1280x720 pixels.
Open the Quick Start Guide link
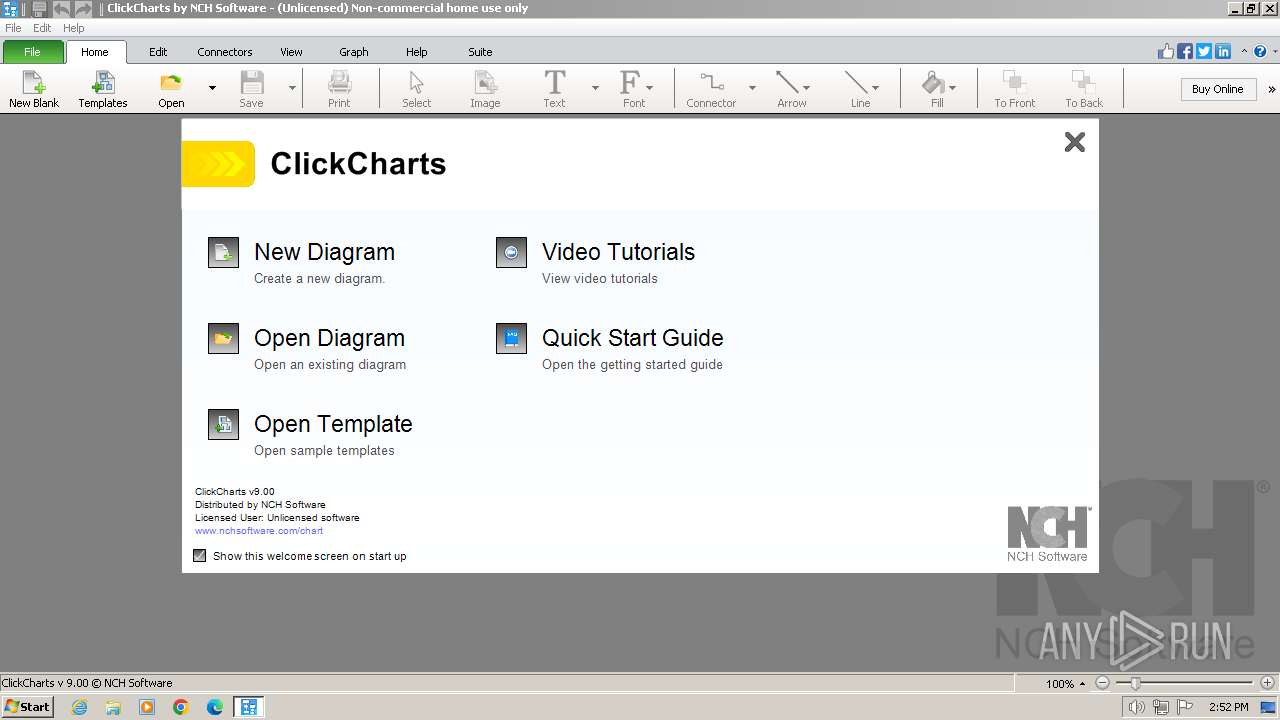632,338
